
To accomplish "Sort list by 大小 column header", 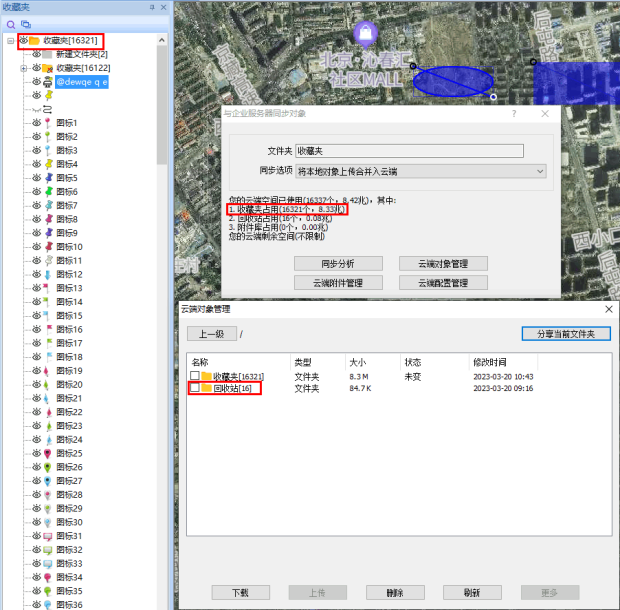I will point(357,361).
